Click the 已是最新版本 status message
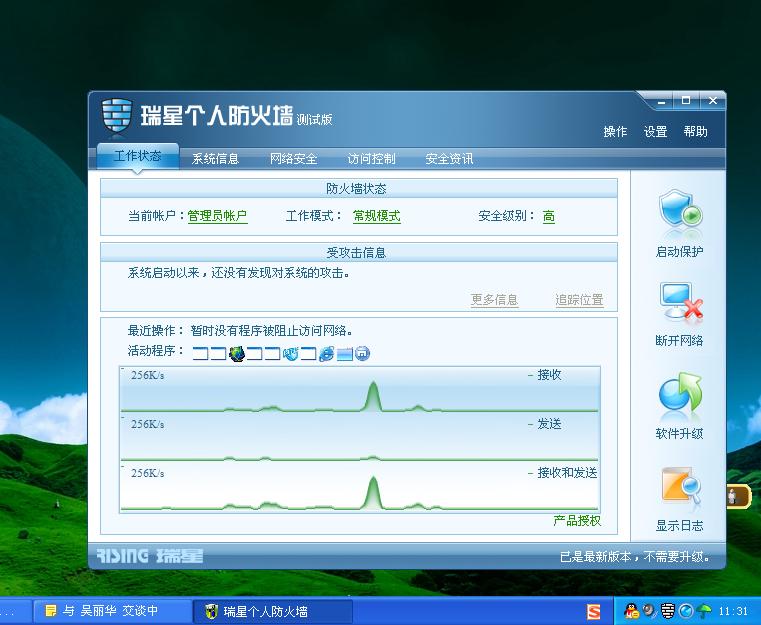This screenshot has width=761, height=625. pos(634,557)
